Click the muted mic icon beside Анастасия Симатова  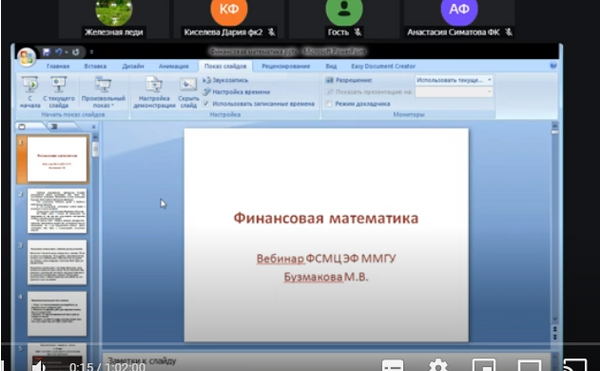coord(508,32)
